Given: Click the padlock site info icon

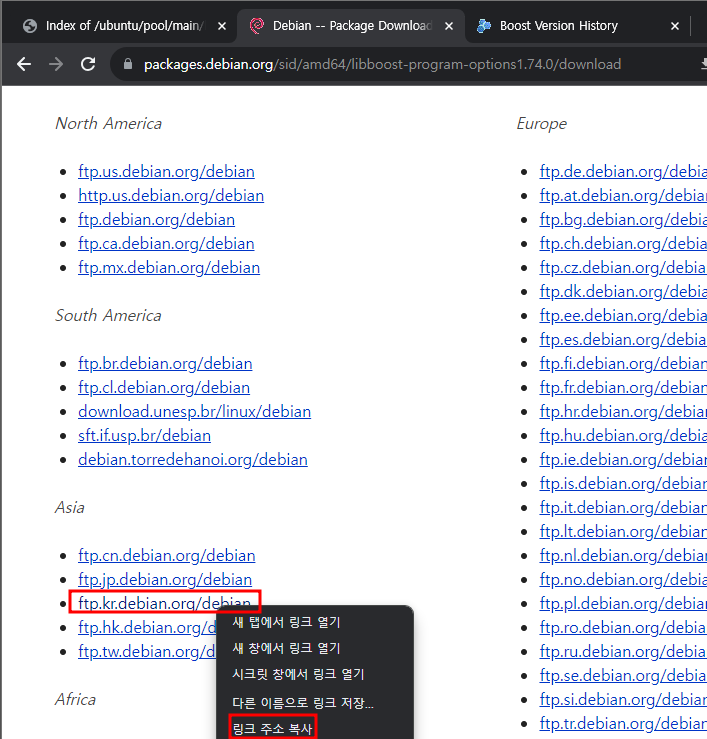Looking at the screenshot, I should 127,65.
